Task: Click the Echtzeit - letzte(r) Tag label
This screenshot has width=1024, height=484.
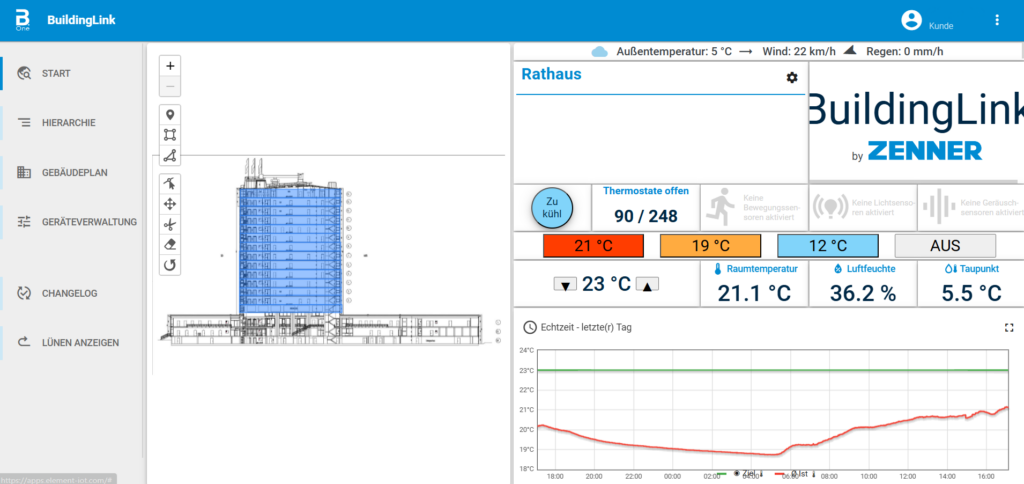Action: coord(586,327)
